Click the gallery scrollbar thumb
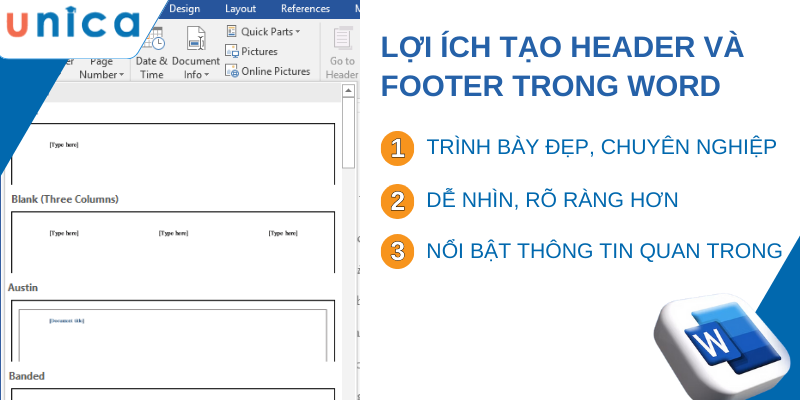Image resolution: width=800 pixels, height=400 pixels. pyautogui.click(x=348, y=133)
